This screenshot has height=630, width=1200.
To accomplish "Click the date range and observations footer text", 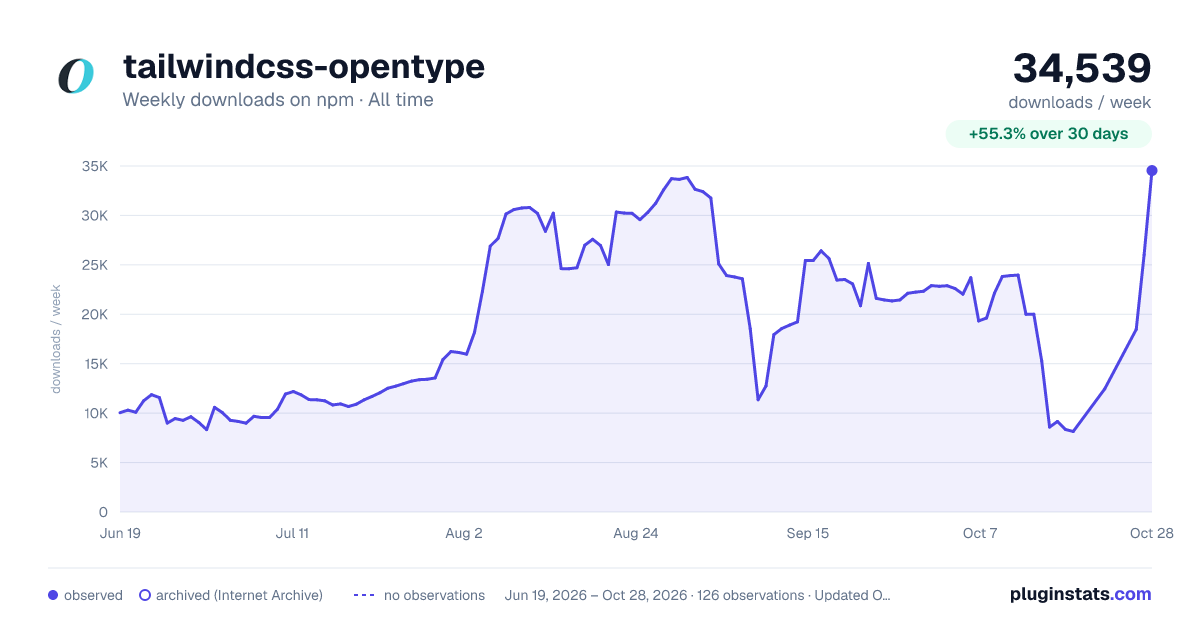I will pos(698,595).
